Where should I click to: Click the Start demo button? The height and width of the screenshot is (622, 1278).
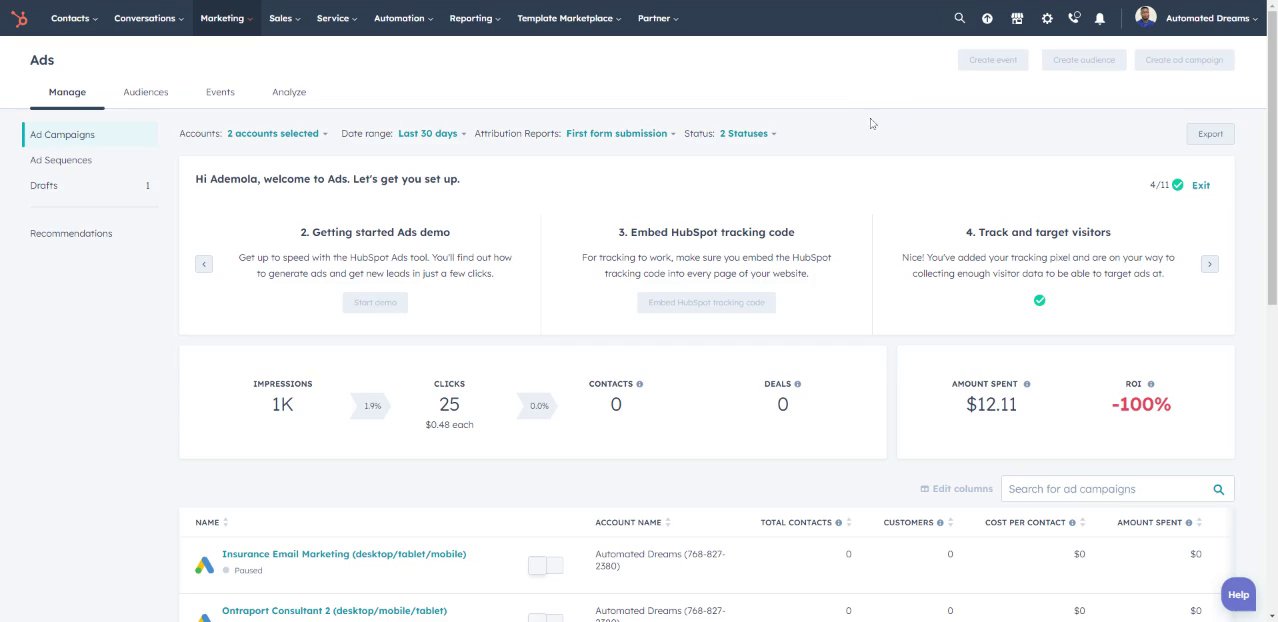375,302
